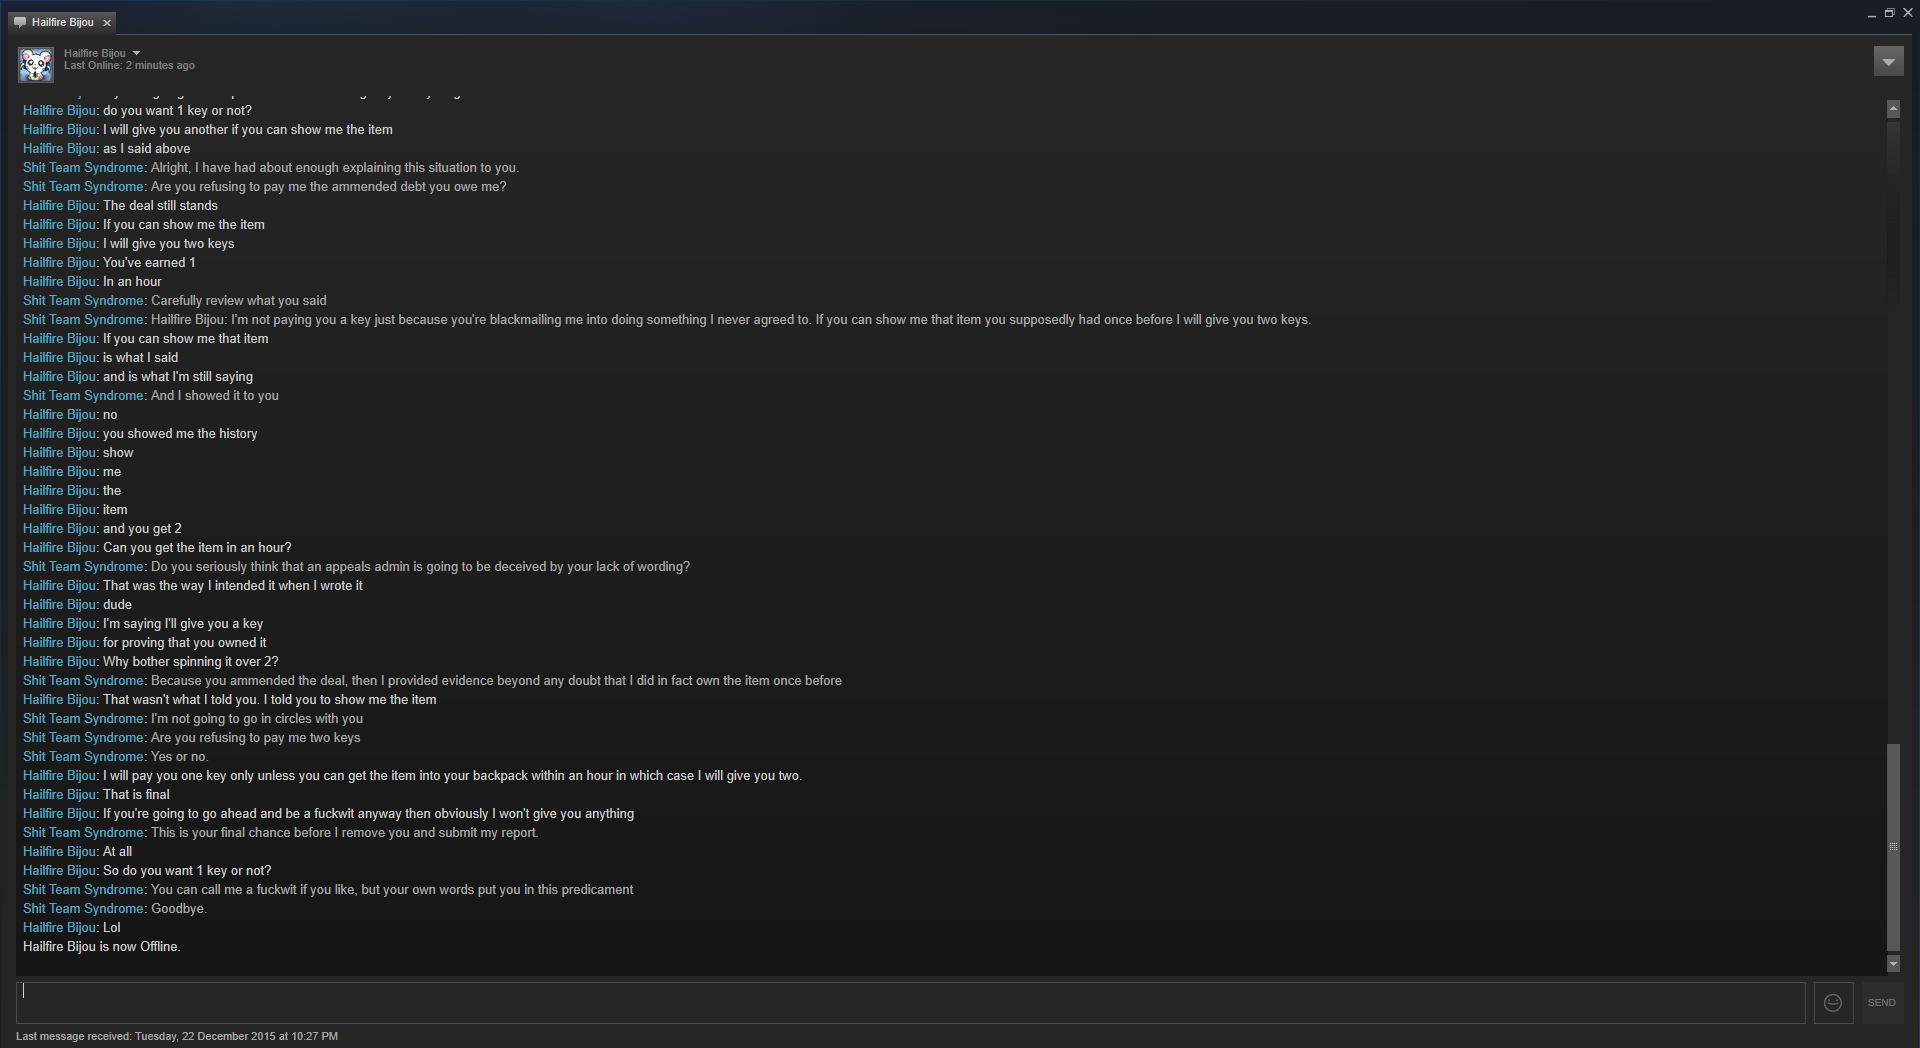Open the chat options dropdown at top right
This screenshot has height=1048, width=1920.
coord(1888,62)
